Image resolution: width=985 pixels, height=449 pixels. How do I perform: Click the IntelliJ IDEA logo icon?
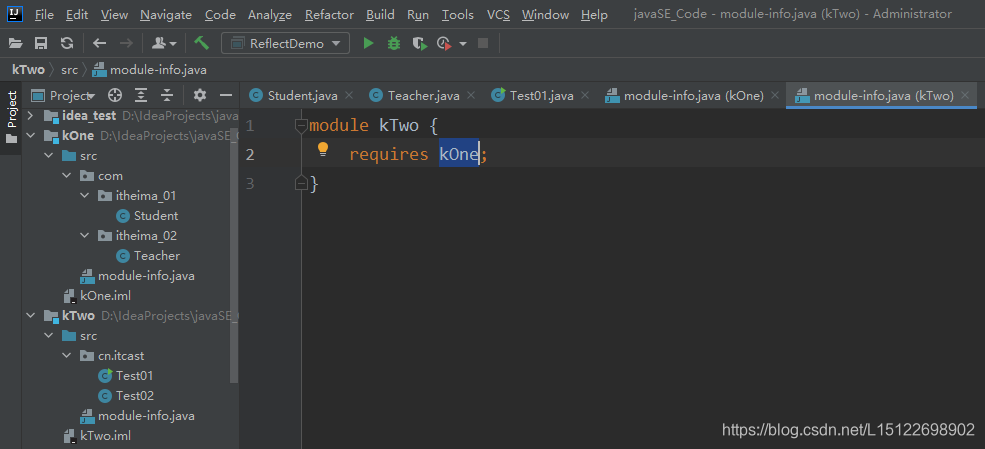coord(16,13)
